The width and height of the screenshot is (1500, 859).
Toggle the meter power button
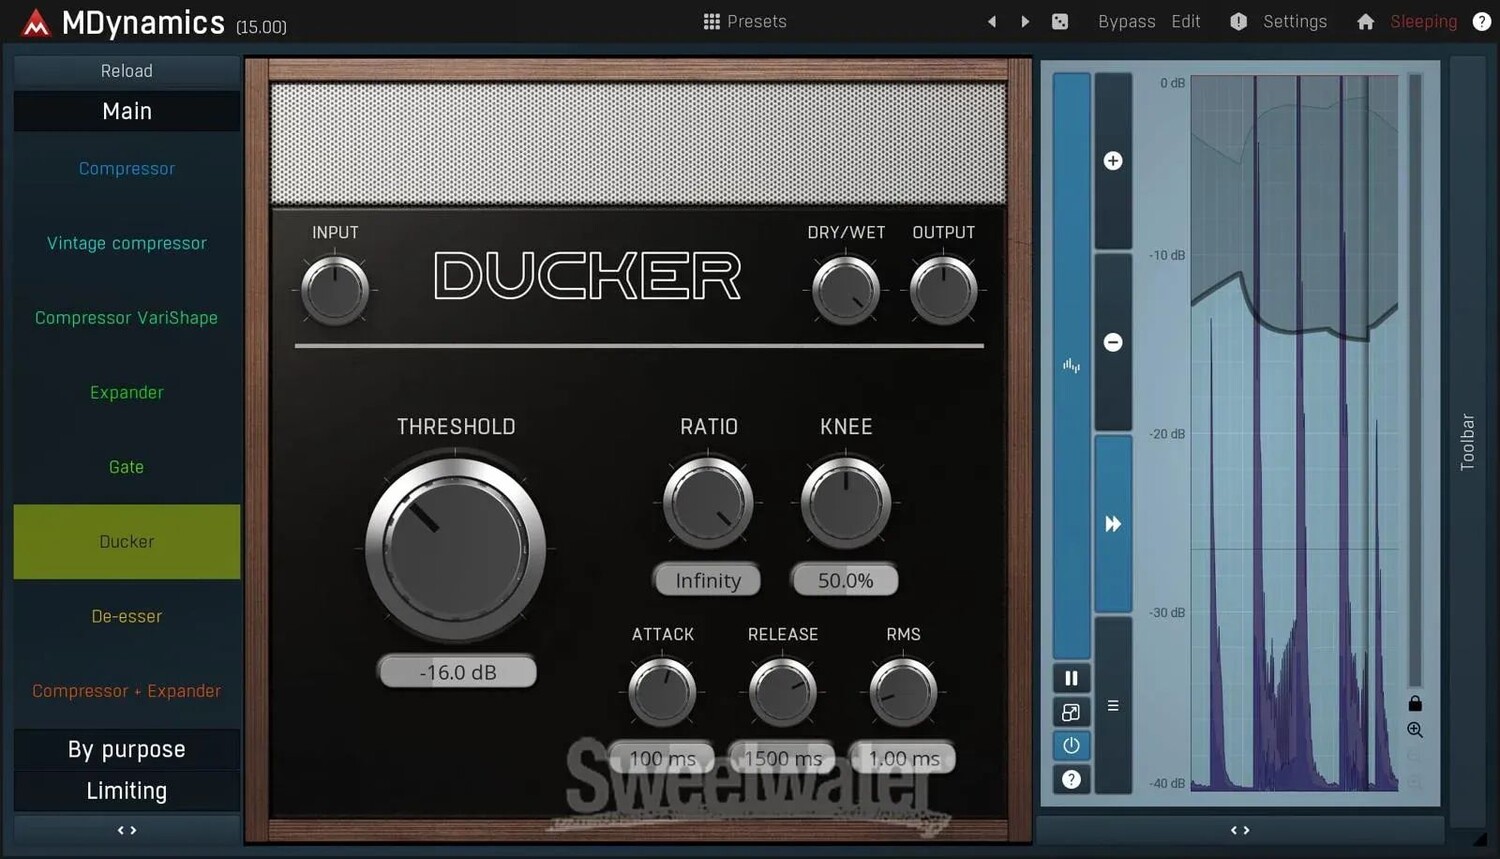point(1071,745)
